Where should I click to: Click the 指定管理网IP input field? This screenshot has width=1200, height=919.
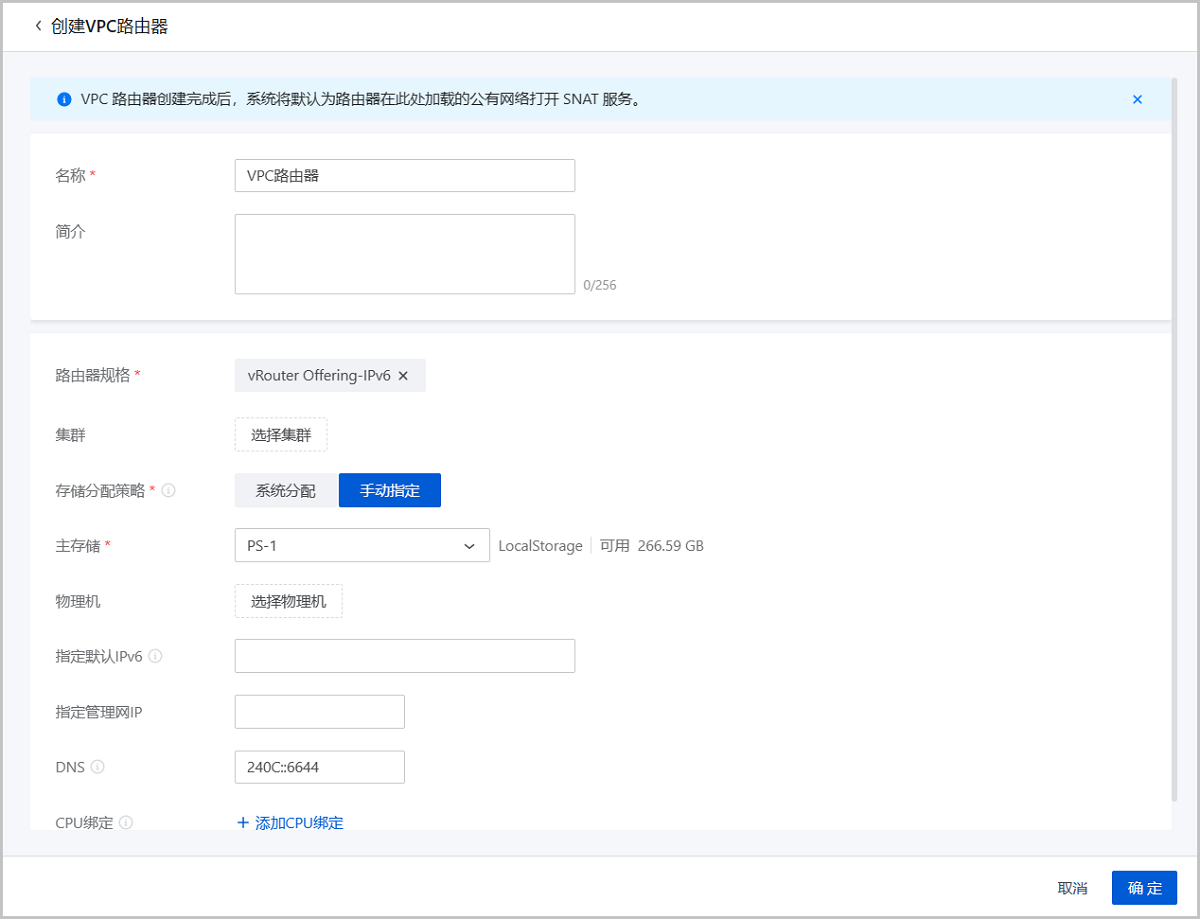(x=319, y=711)
